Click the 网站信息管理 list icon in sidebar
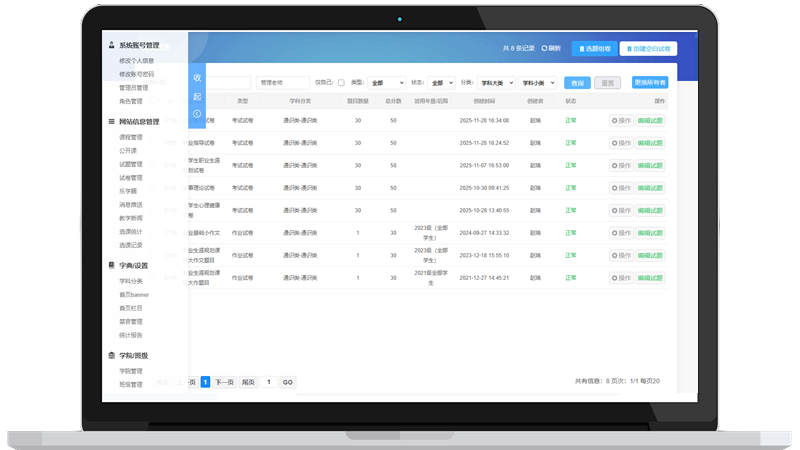 (x=111, y=121)
